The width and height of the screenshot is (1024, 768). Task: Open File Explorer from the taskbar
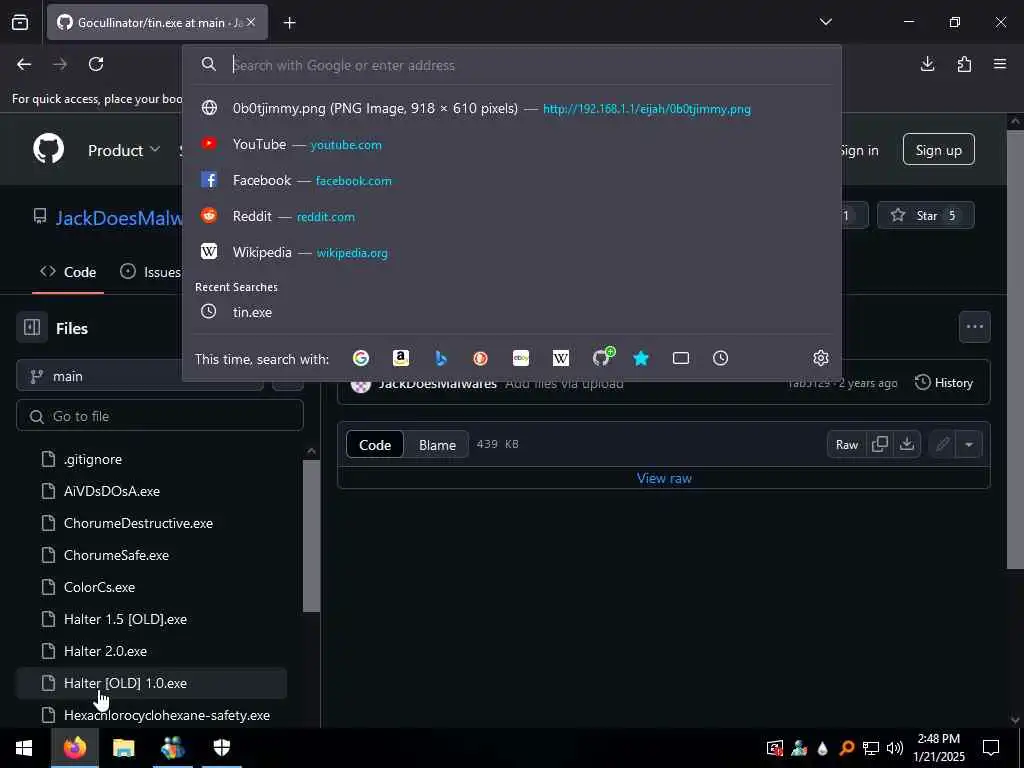coord(123,748)
